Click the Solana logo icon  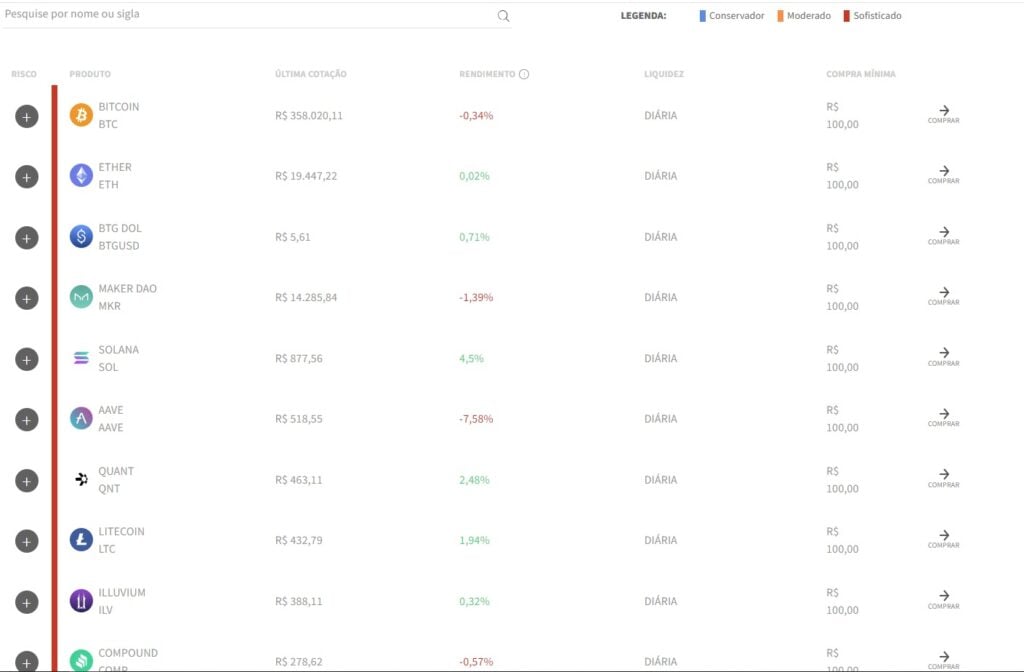coord(81,358)
